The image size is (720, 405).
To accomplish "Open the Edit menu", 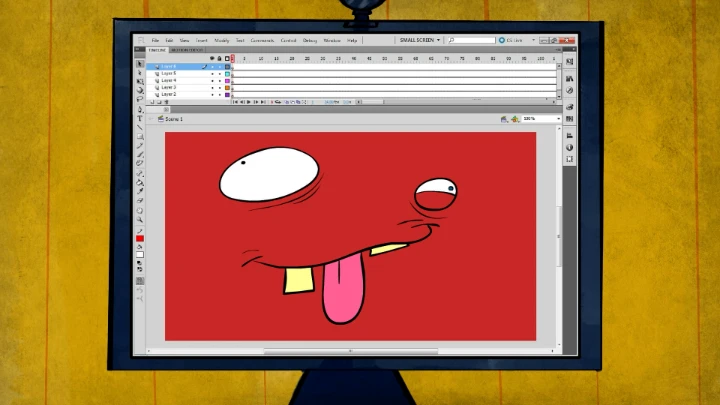I will click(x=169, y=40).
